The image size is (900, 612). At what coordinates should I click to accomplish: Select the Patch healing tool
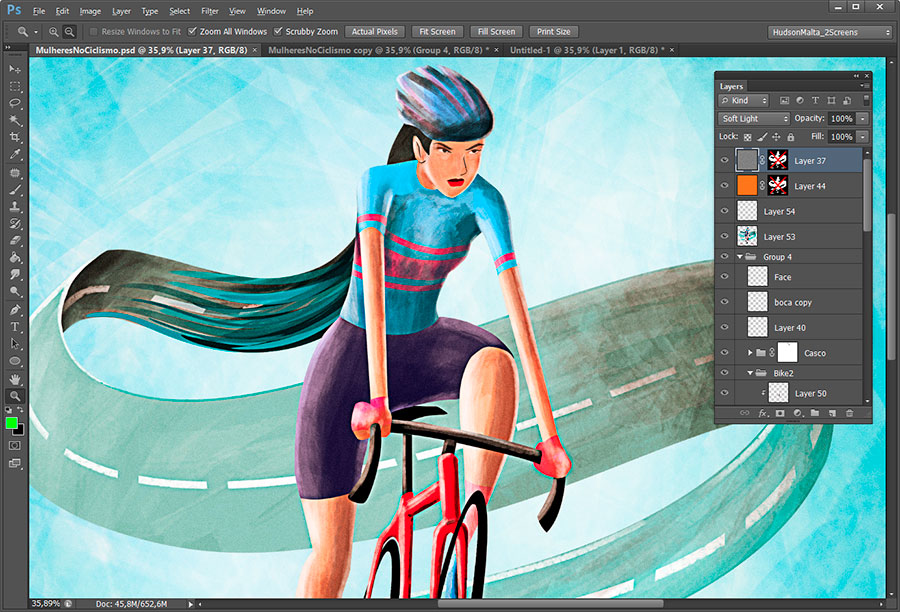point(15,173)
